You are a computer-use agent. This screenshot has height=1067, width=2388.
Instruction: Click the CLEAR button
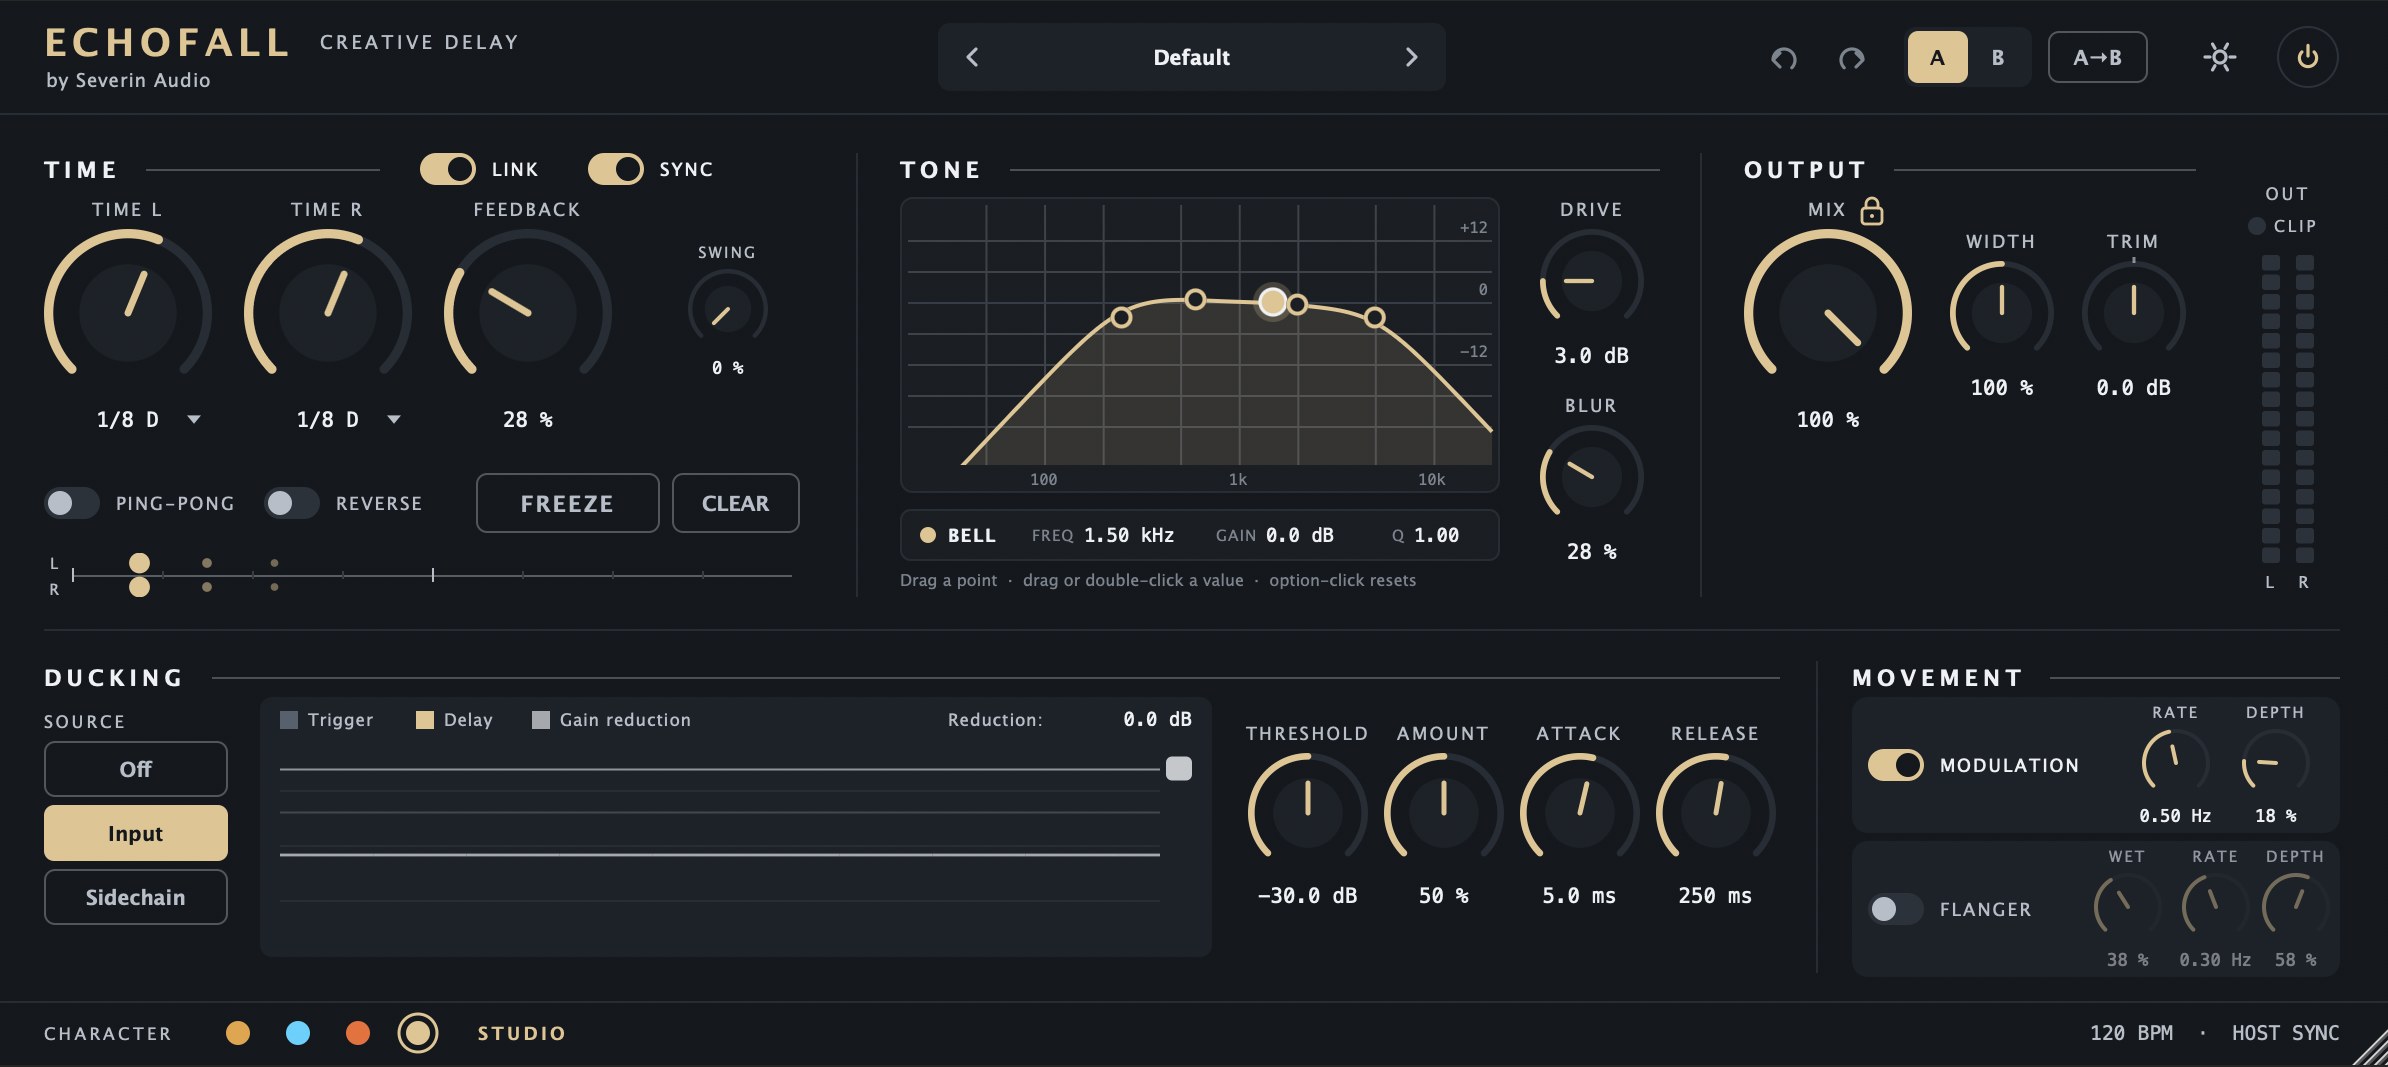point(735,503)
